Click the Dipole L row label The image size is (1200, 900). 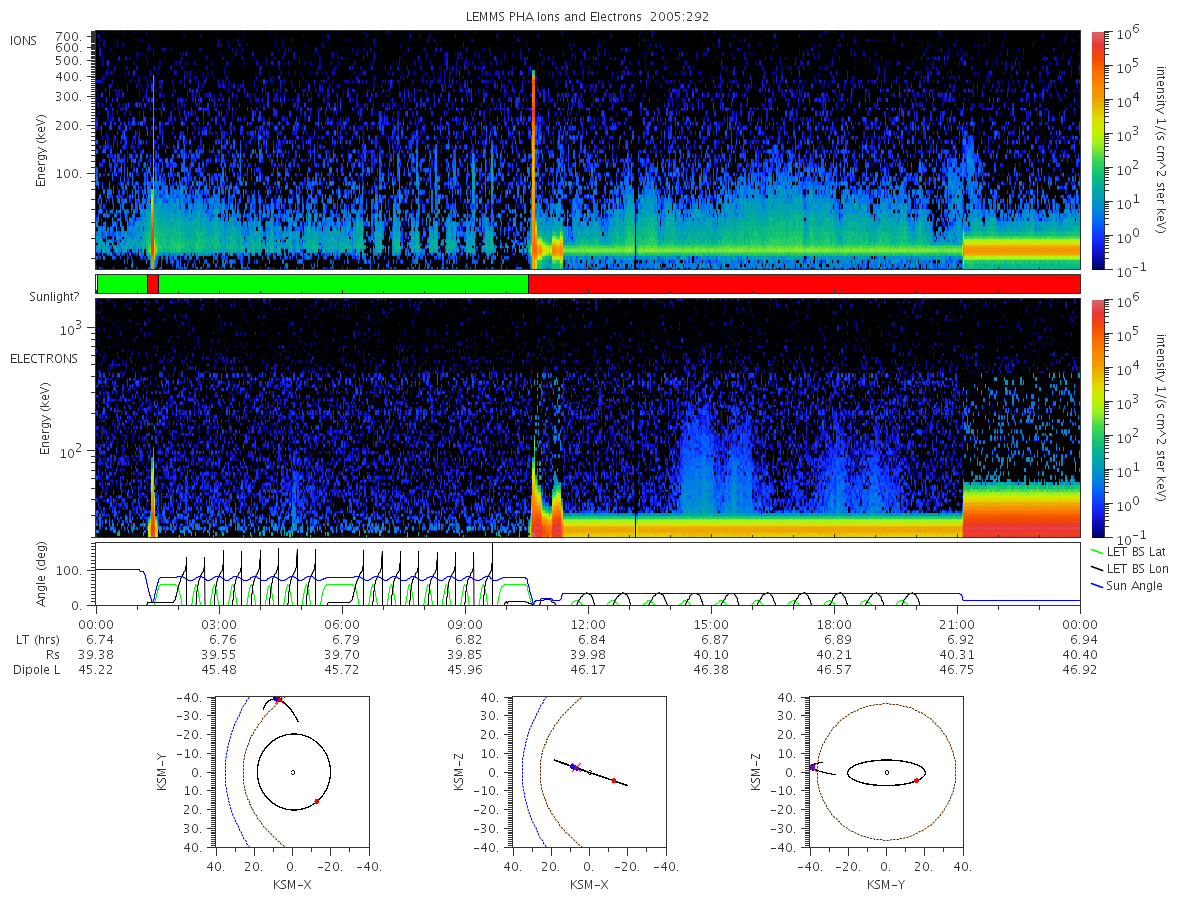36,670
